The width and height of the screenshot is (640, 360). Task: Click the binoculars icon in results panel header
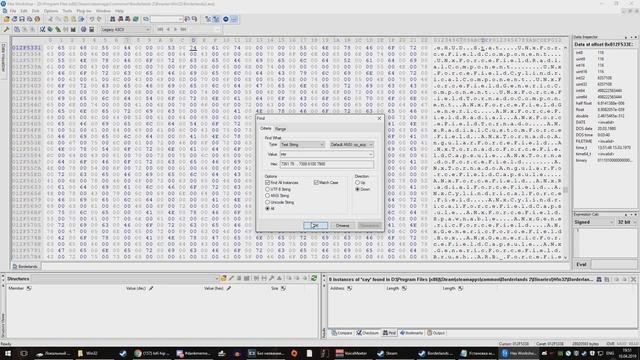click(599, 280)
